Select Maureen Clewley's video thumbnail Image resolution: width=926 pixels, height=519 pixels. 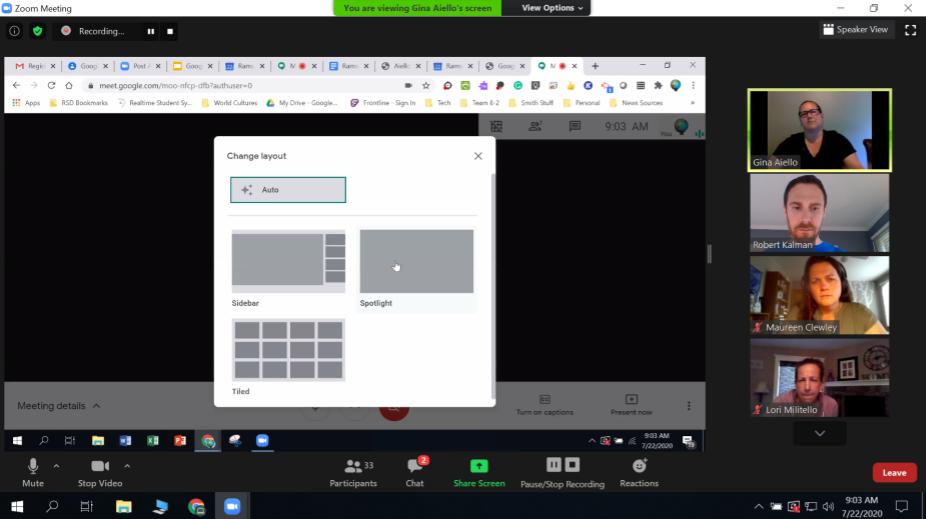[819, 295]
